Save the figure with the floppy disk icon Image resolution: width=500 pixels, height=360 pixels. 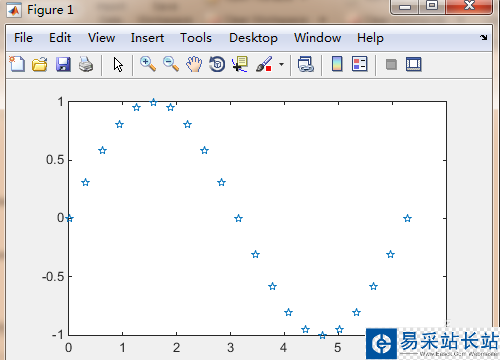(63, 64)
